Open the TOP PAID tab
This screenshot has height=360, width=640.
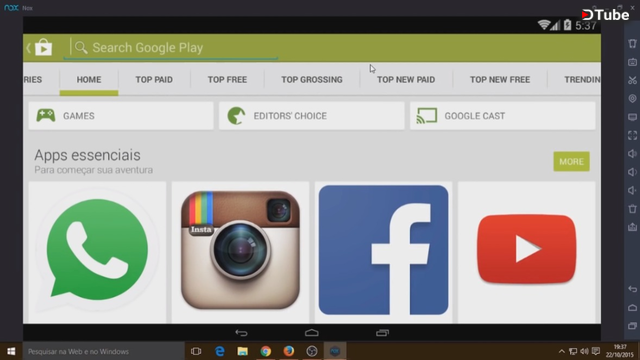point(154,80)
